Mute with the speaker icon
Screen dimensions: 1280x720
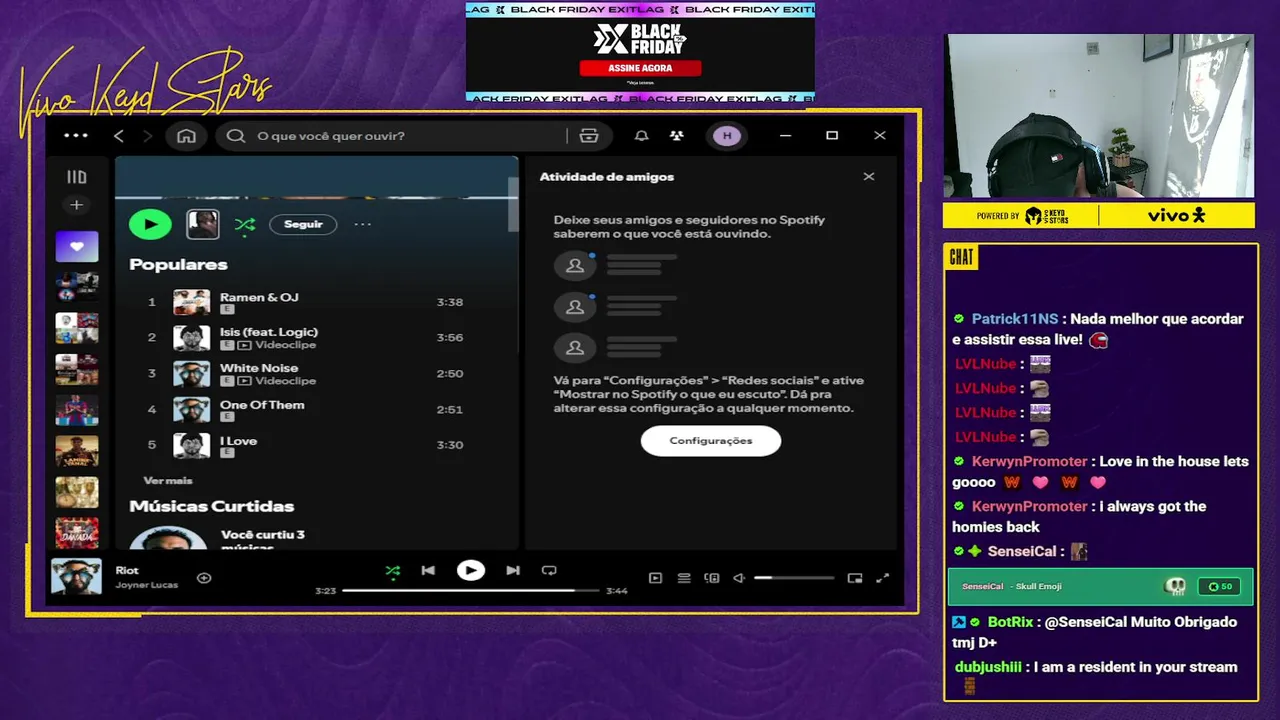(x=739, y=578)
